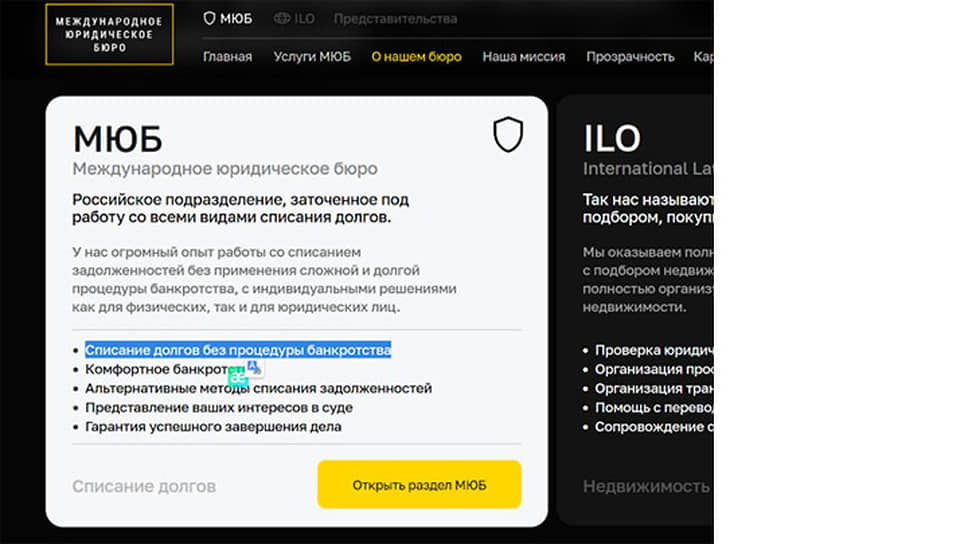Click the Международное юридическое бюро logo
Viewport: 968px width, 544px height.
tap(109, 34)
